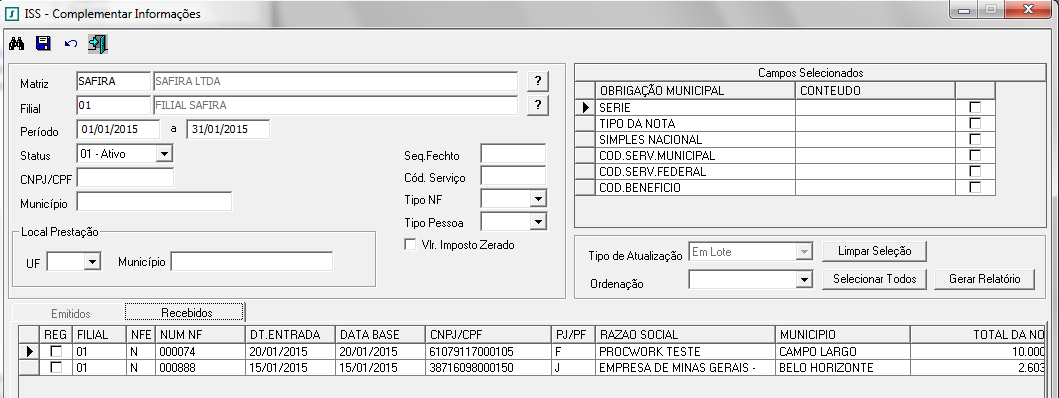Click the Seq.Fechto input field
Image resolution: width=1059 pixels, height=398 pixels.
[513, 154]
